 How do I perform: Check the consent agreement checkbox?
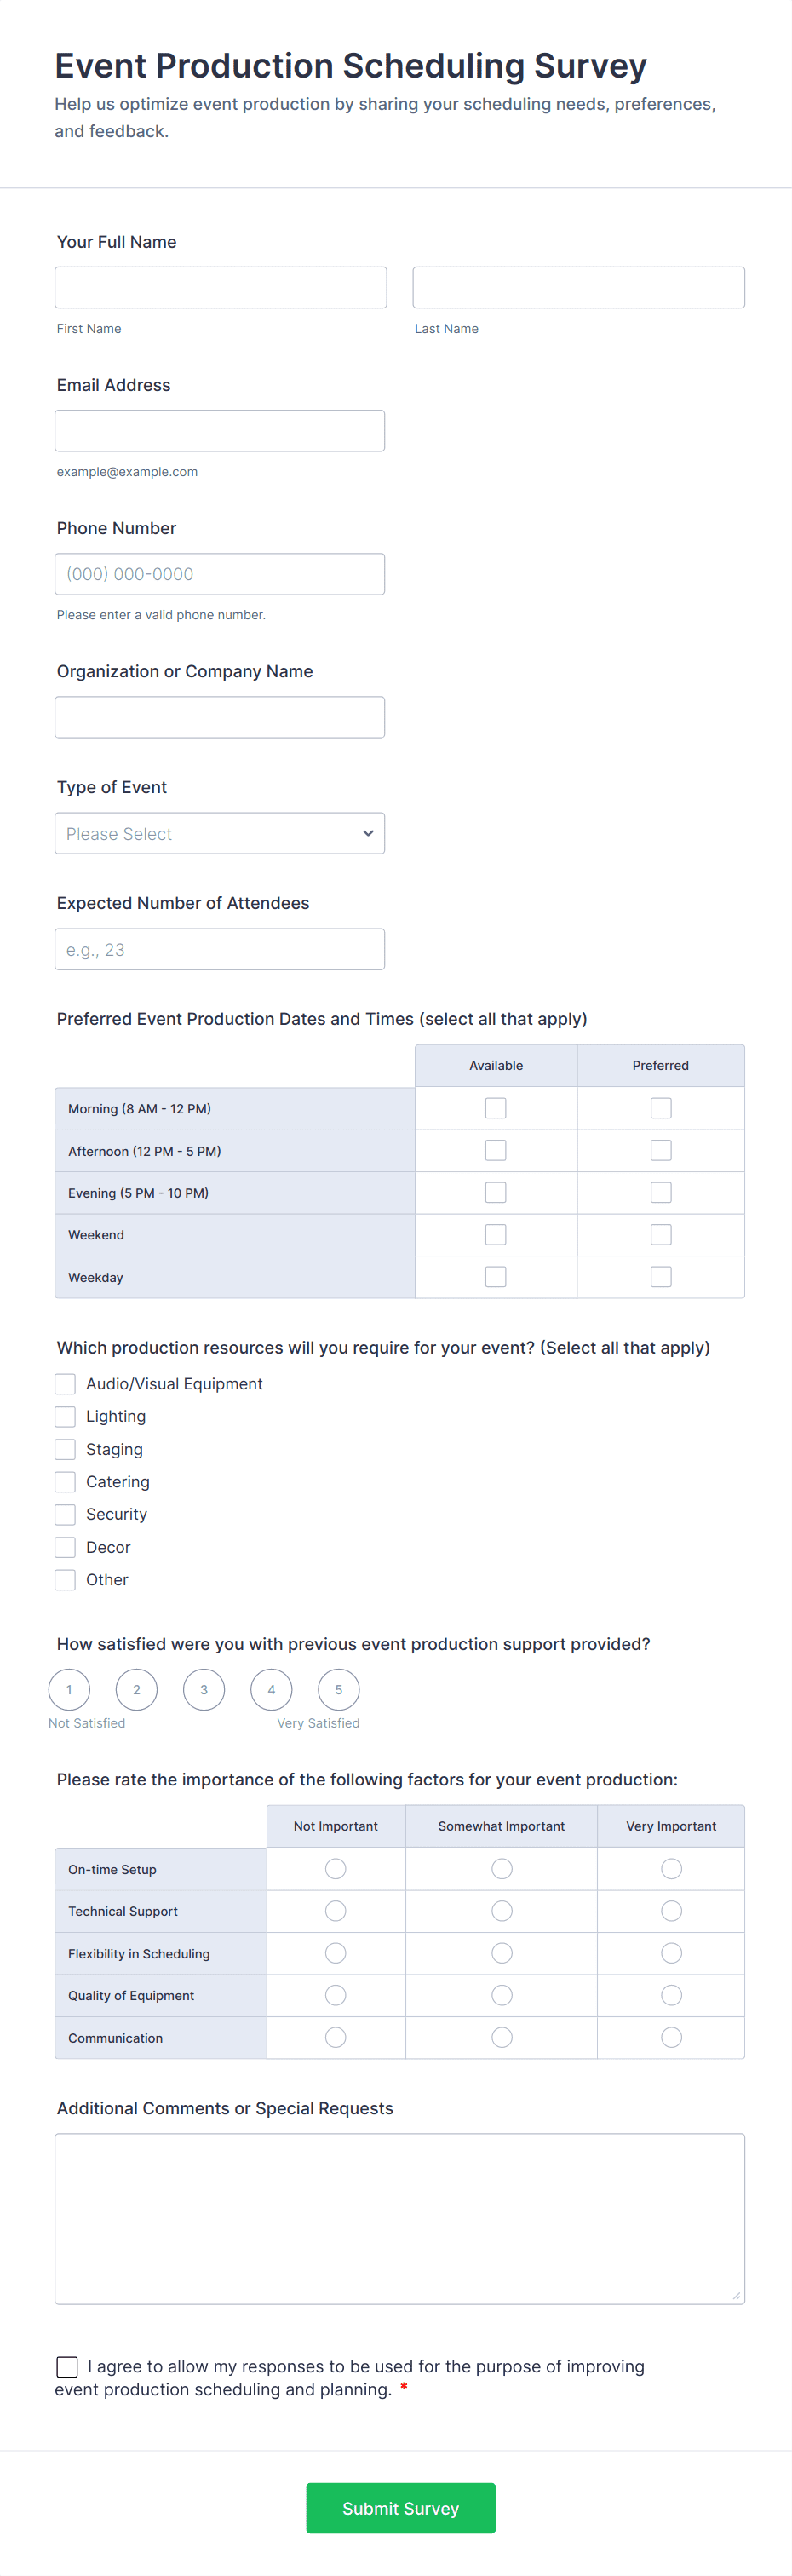[67, 2366]
